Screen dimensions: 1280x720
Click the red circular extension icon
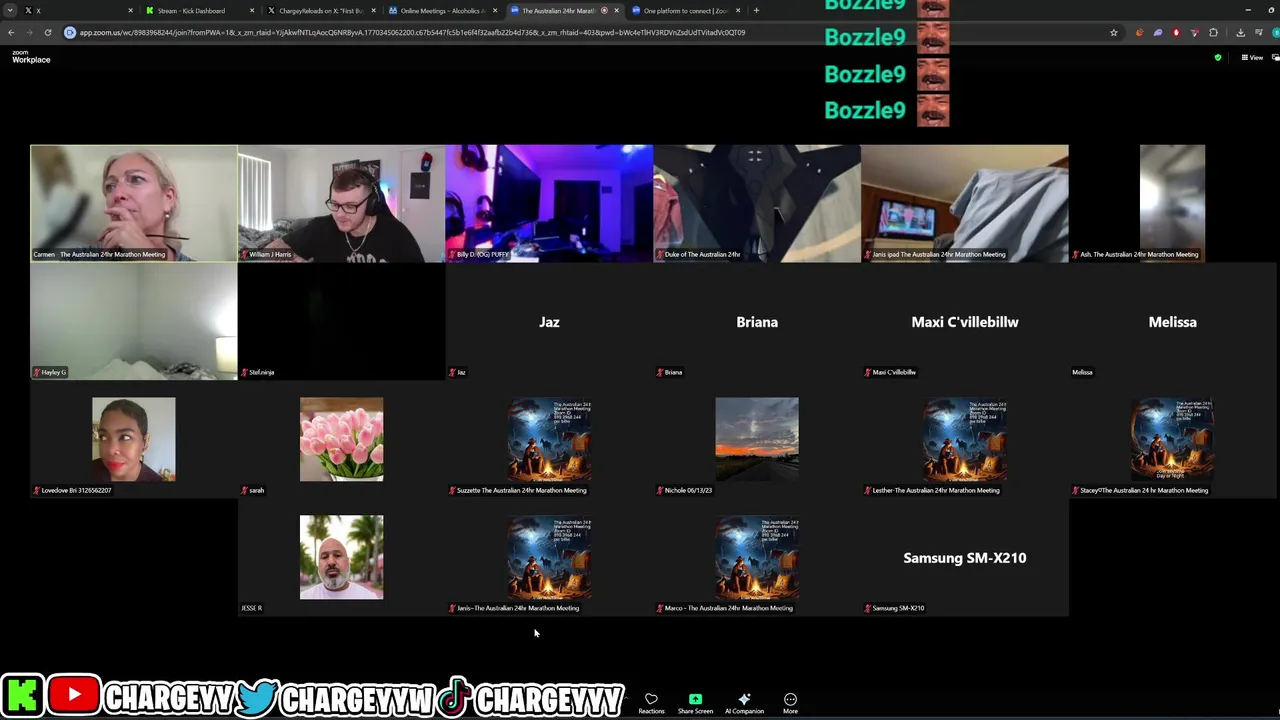1176,32
